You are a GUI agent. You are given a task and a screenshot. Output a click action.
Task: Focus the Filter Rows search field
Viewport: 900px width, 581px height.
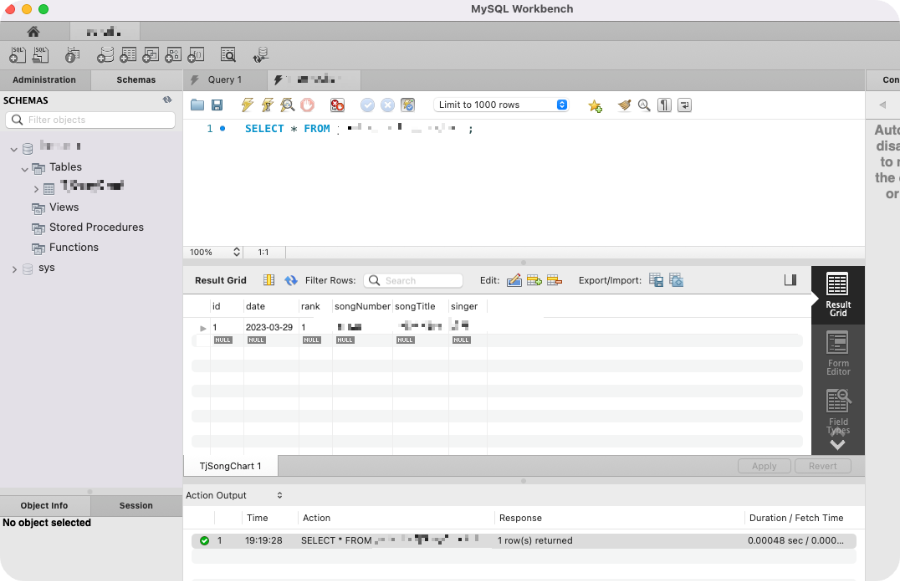tap(413, 280)
